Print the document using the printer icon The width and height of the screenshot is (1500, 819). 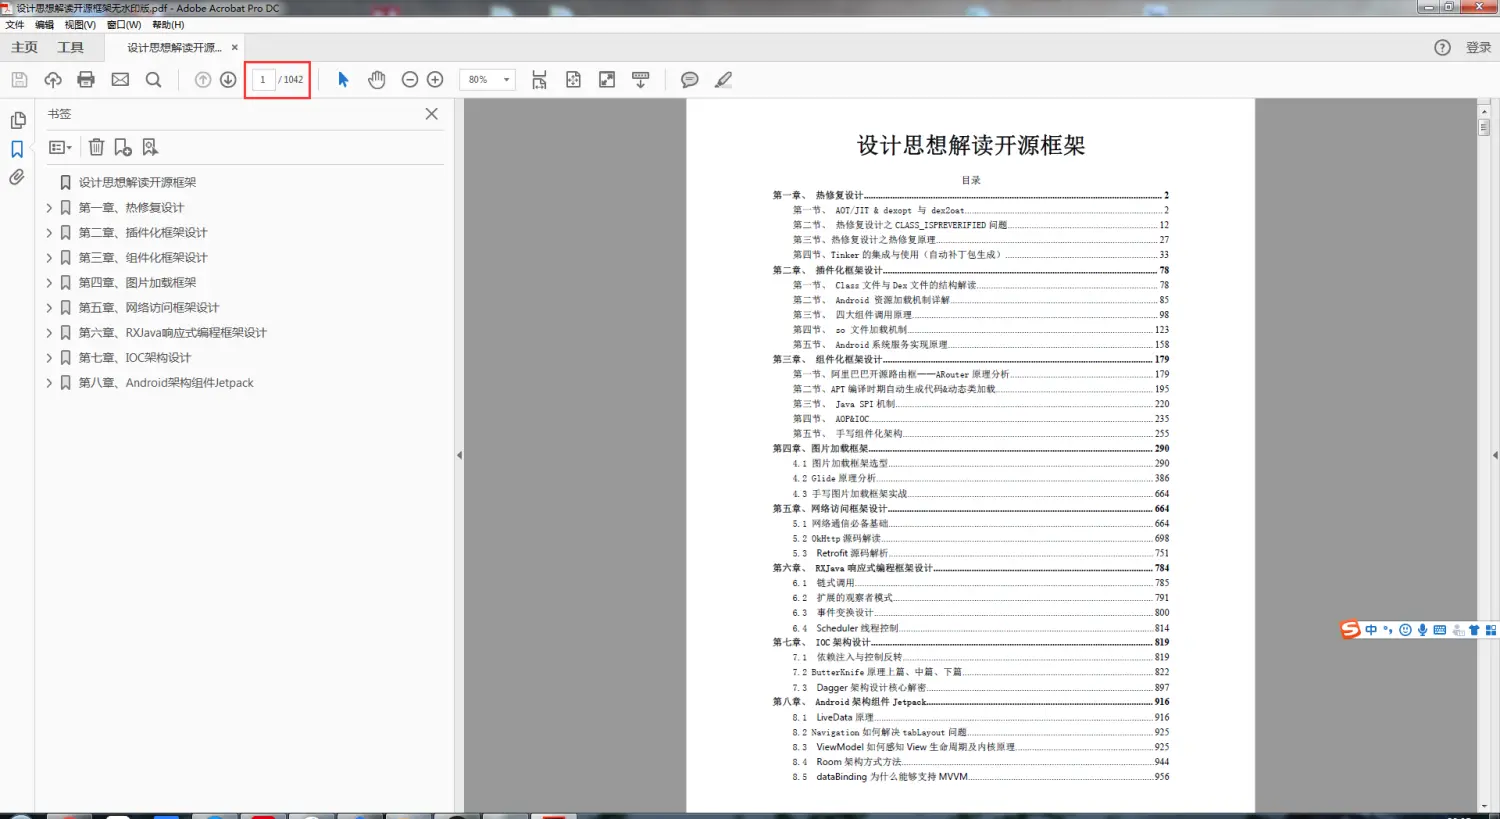pos(86,79)
